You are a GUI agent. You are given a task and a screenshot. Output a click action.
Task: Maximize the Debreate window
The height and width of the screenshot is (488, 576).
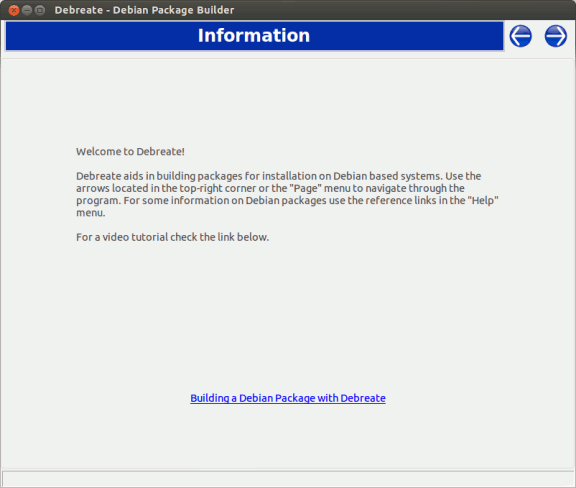(40, 10)
